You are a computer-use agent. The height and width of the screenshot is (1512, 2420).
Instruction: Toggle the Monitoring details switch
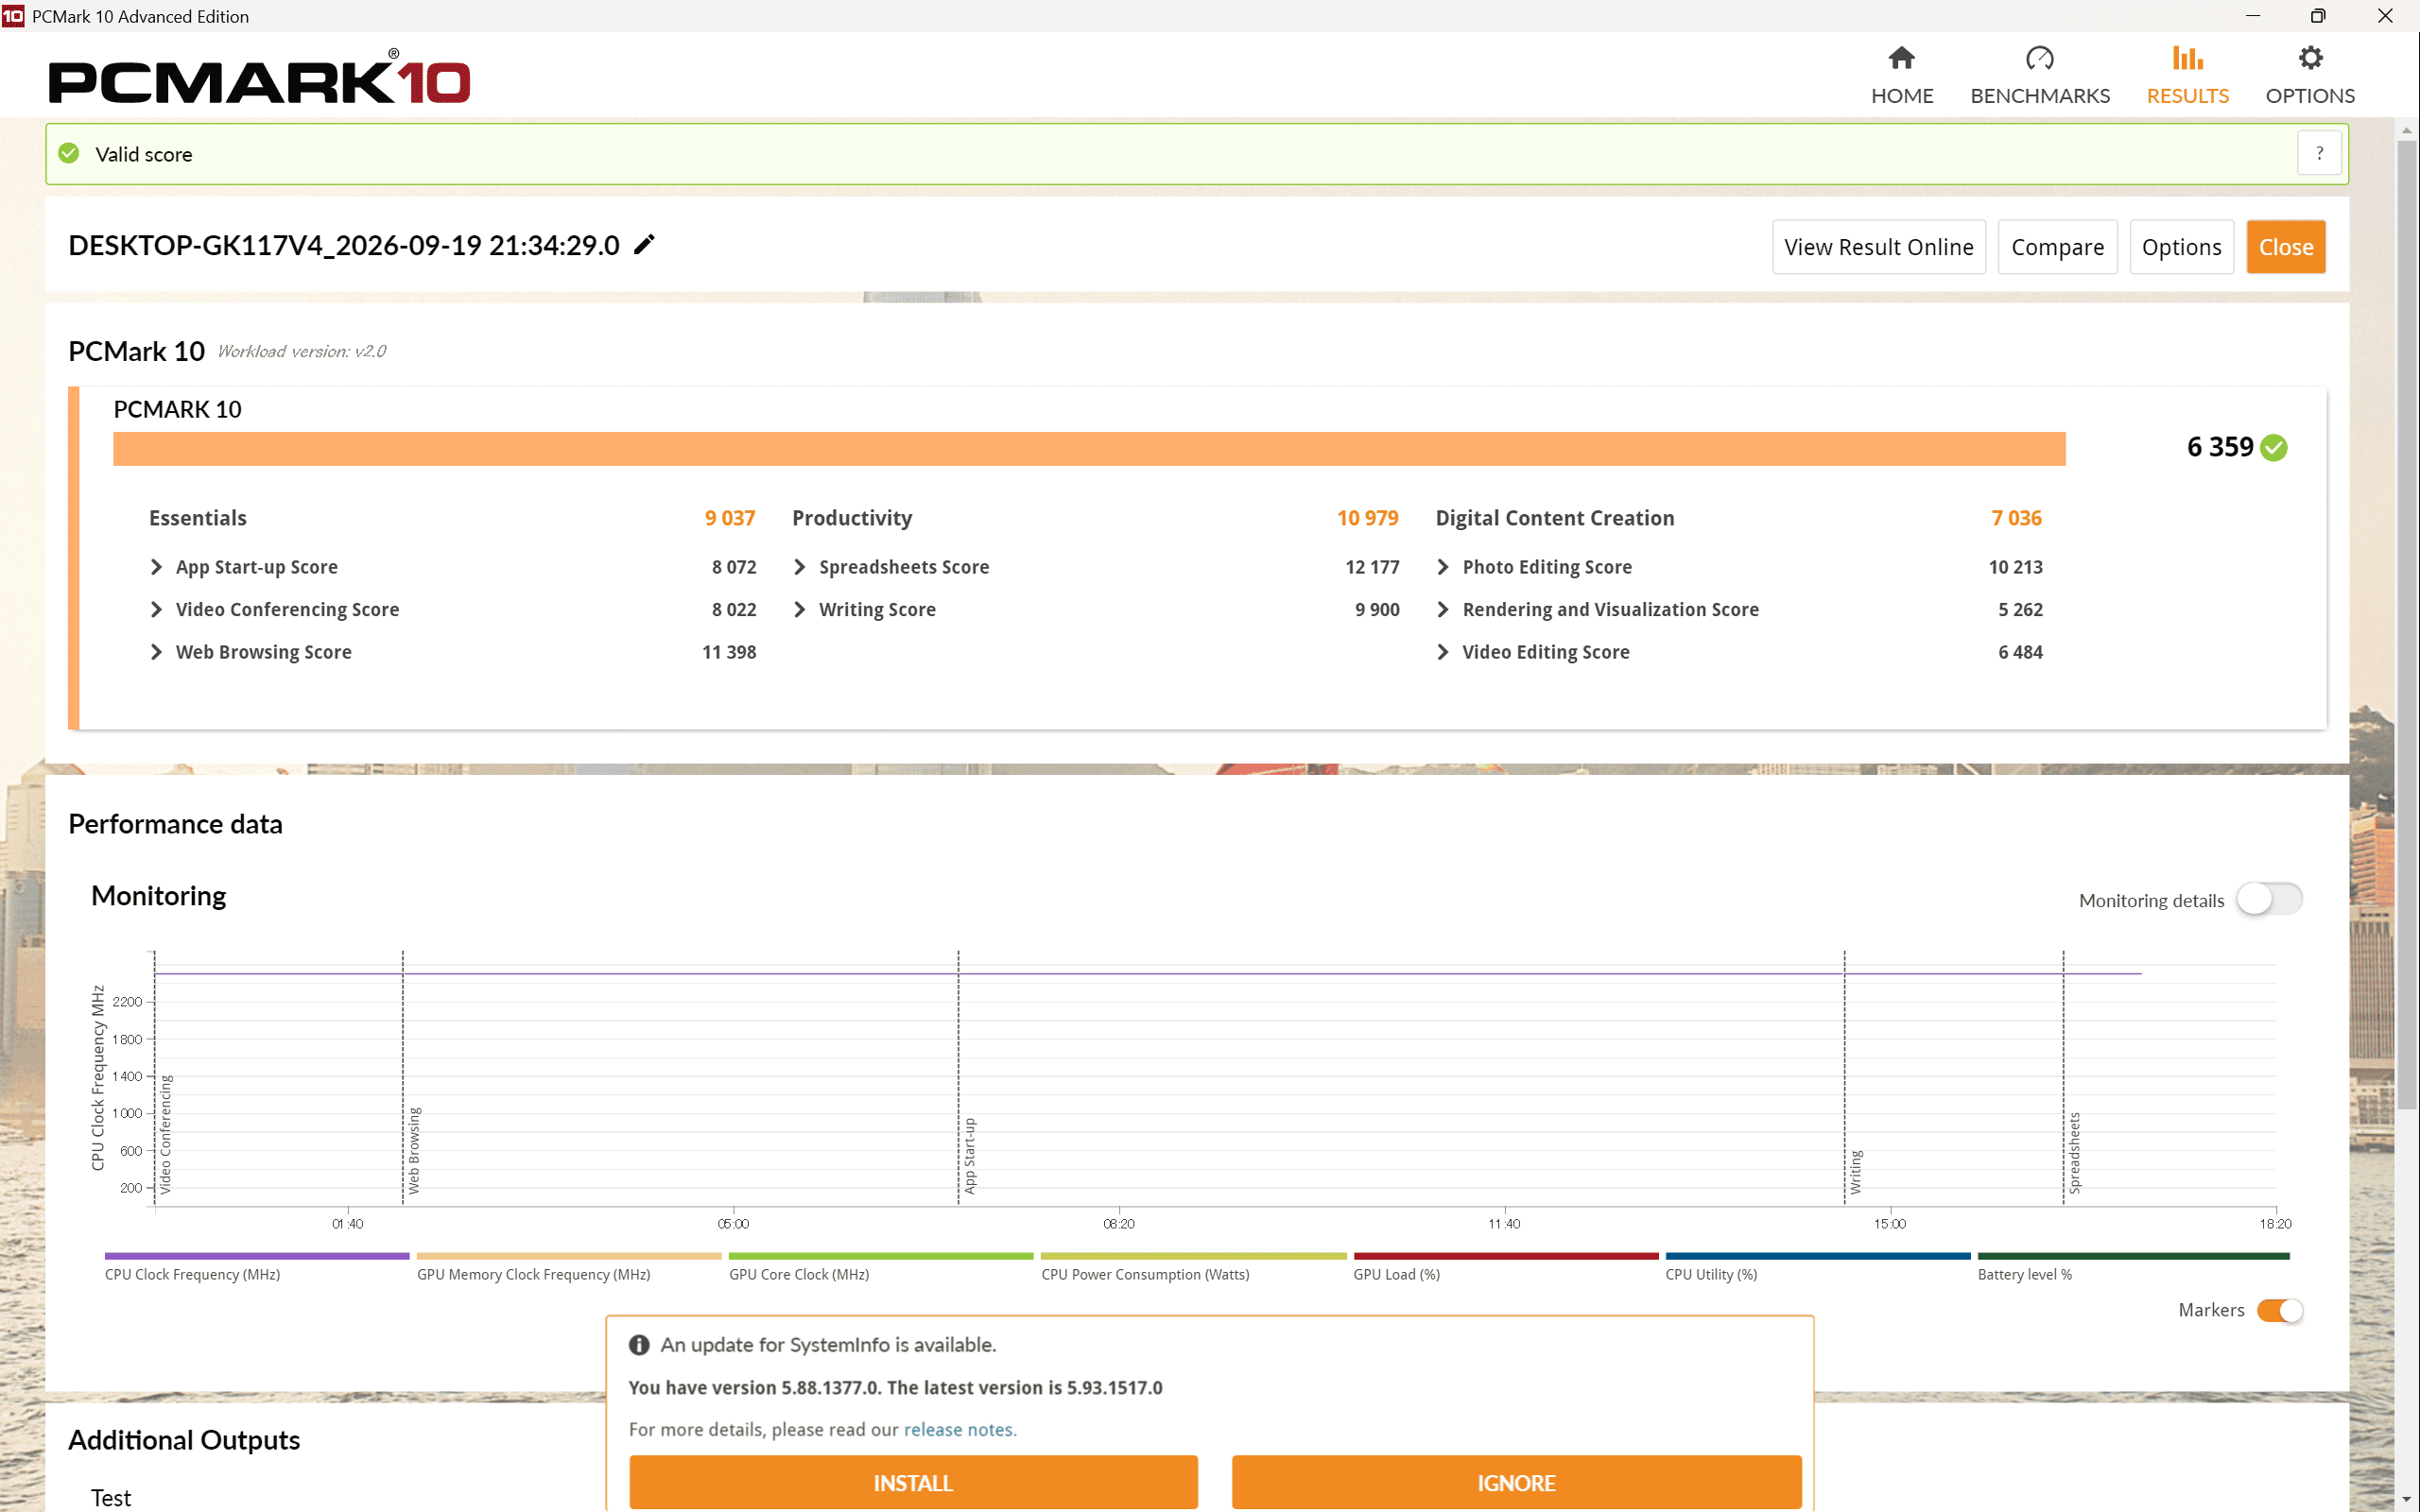pyautogui.click(x=2268, y=899)
